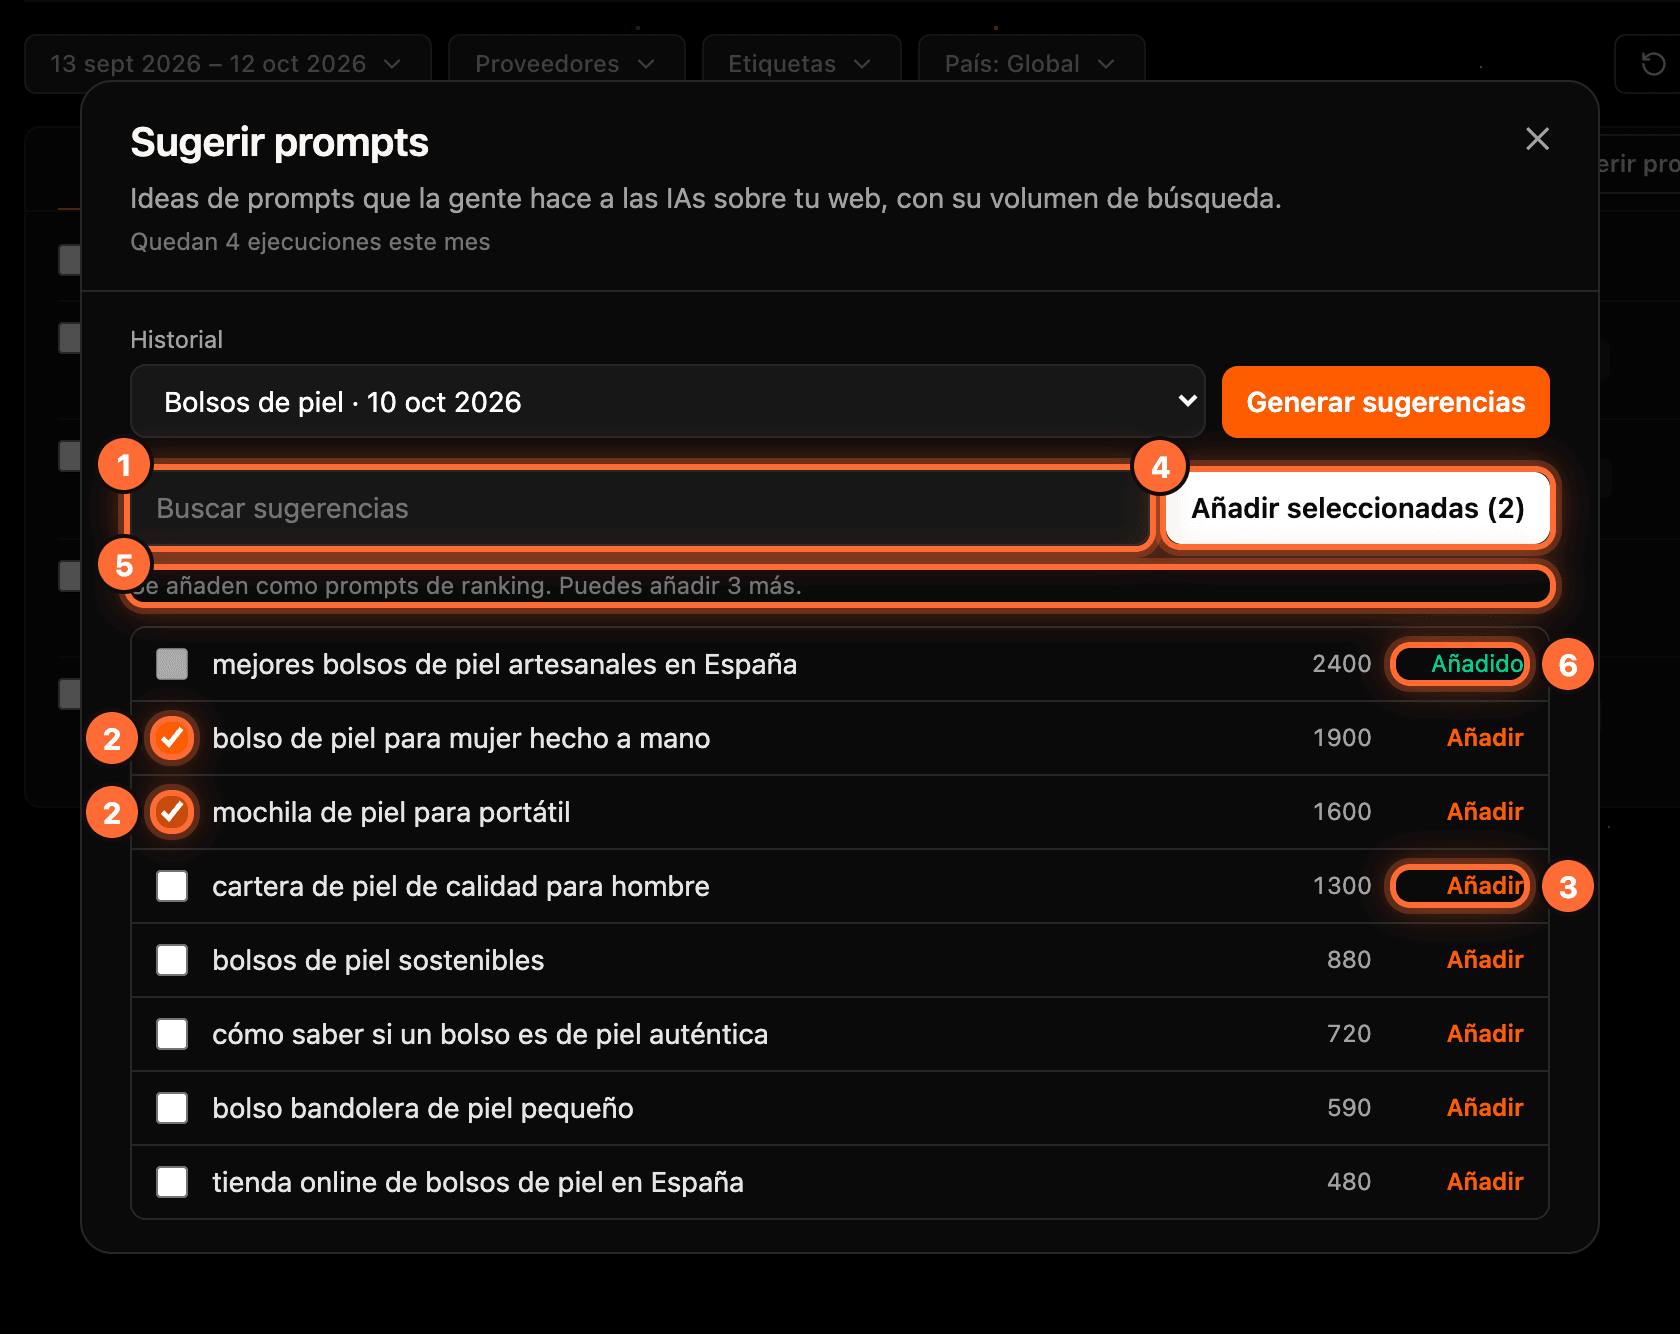The width and height of the screenshot is (1680, 1334).
Task: Click the Generar sugerencias button
Action: [x=1385, y=402]
